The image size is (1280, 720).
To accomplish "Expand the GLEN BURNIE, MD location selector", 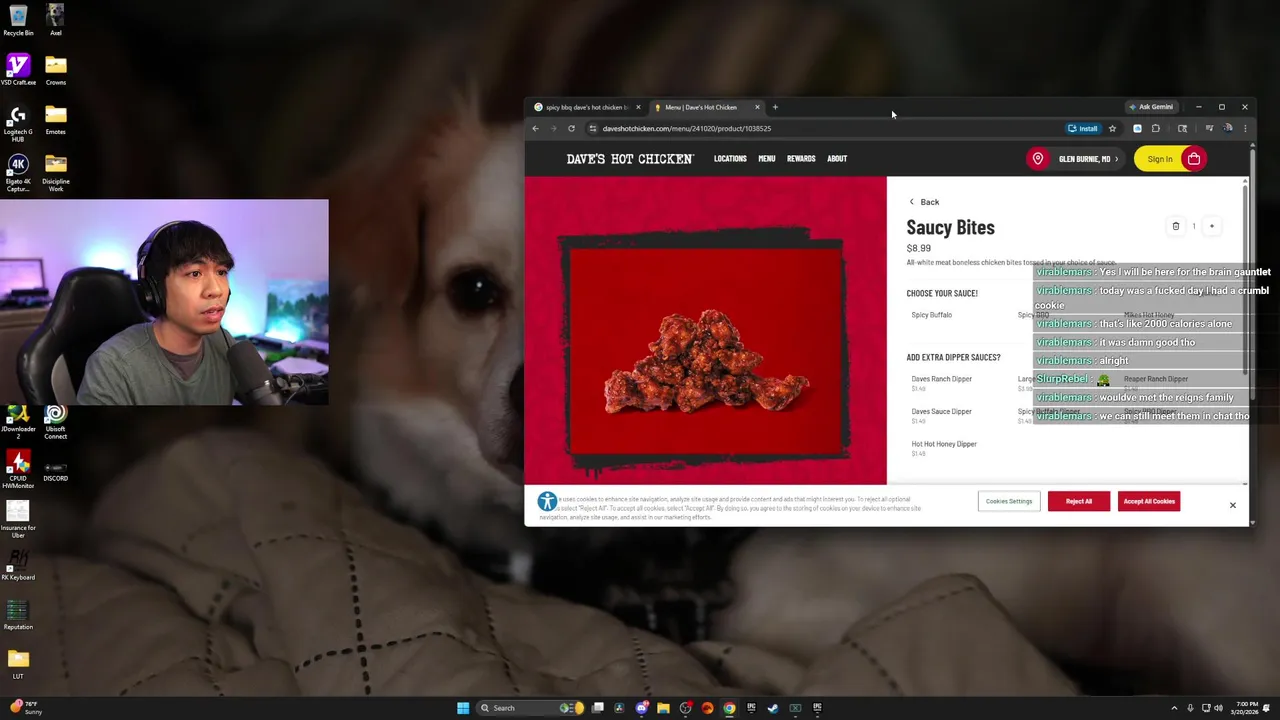I will click(x=1088, y=159).
